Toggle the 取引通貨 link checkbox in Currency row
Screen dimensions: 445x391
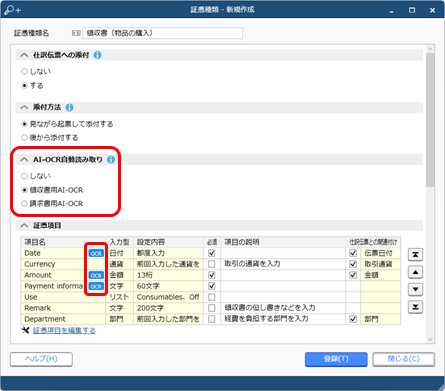point(353,264)
